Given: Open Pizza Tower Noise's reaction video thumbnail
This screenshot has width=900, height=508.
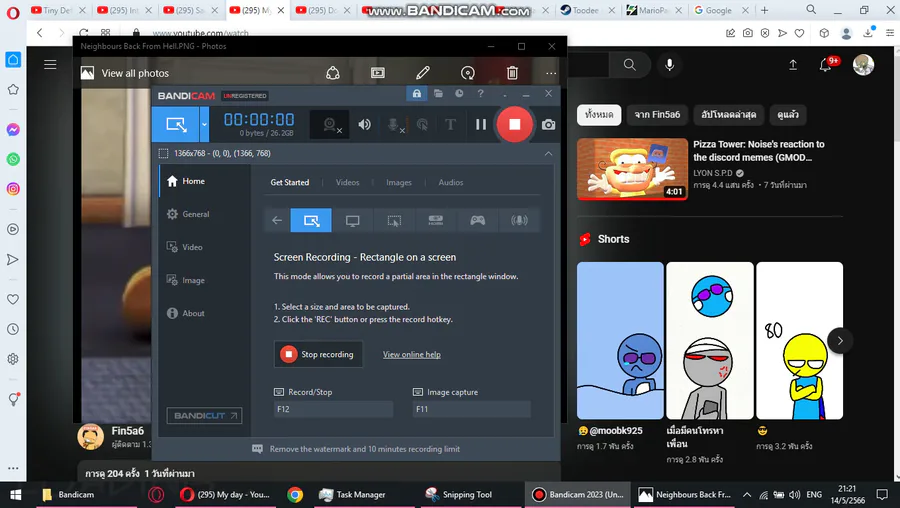Looking at the screenshot, I should point(632,169).
